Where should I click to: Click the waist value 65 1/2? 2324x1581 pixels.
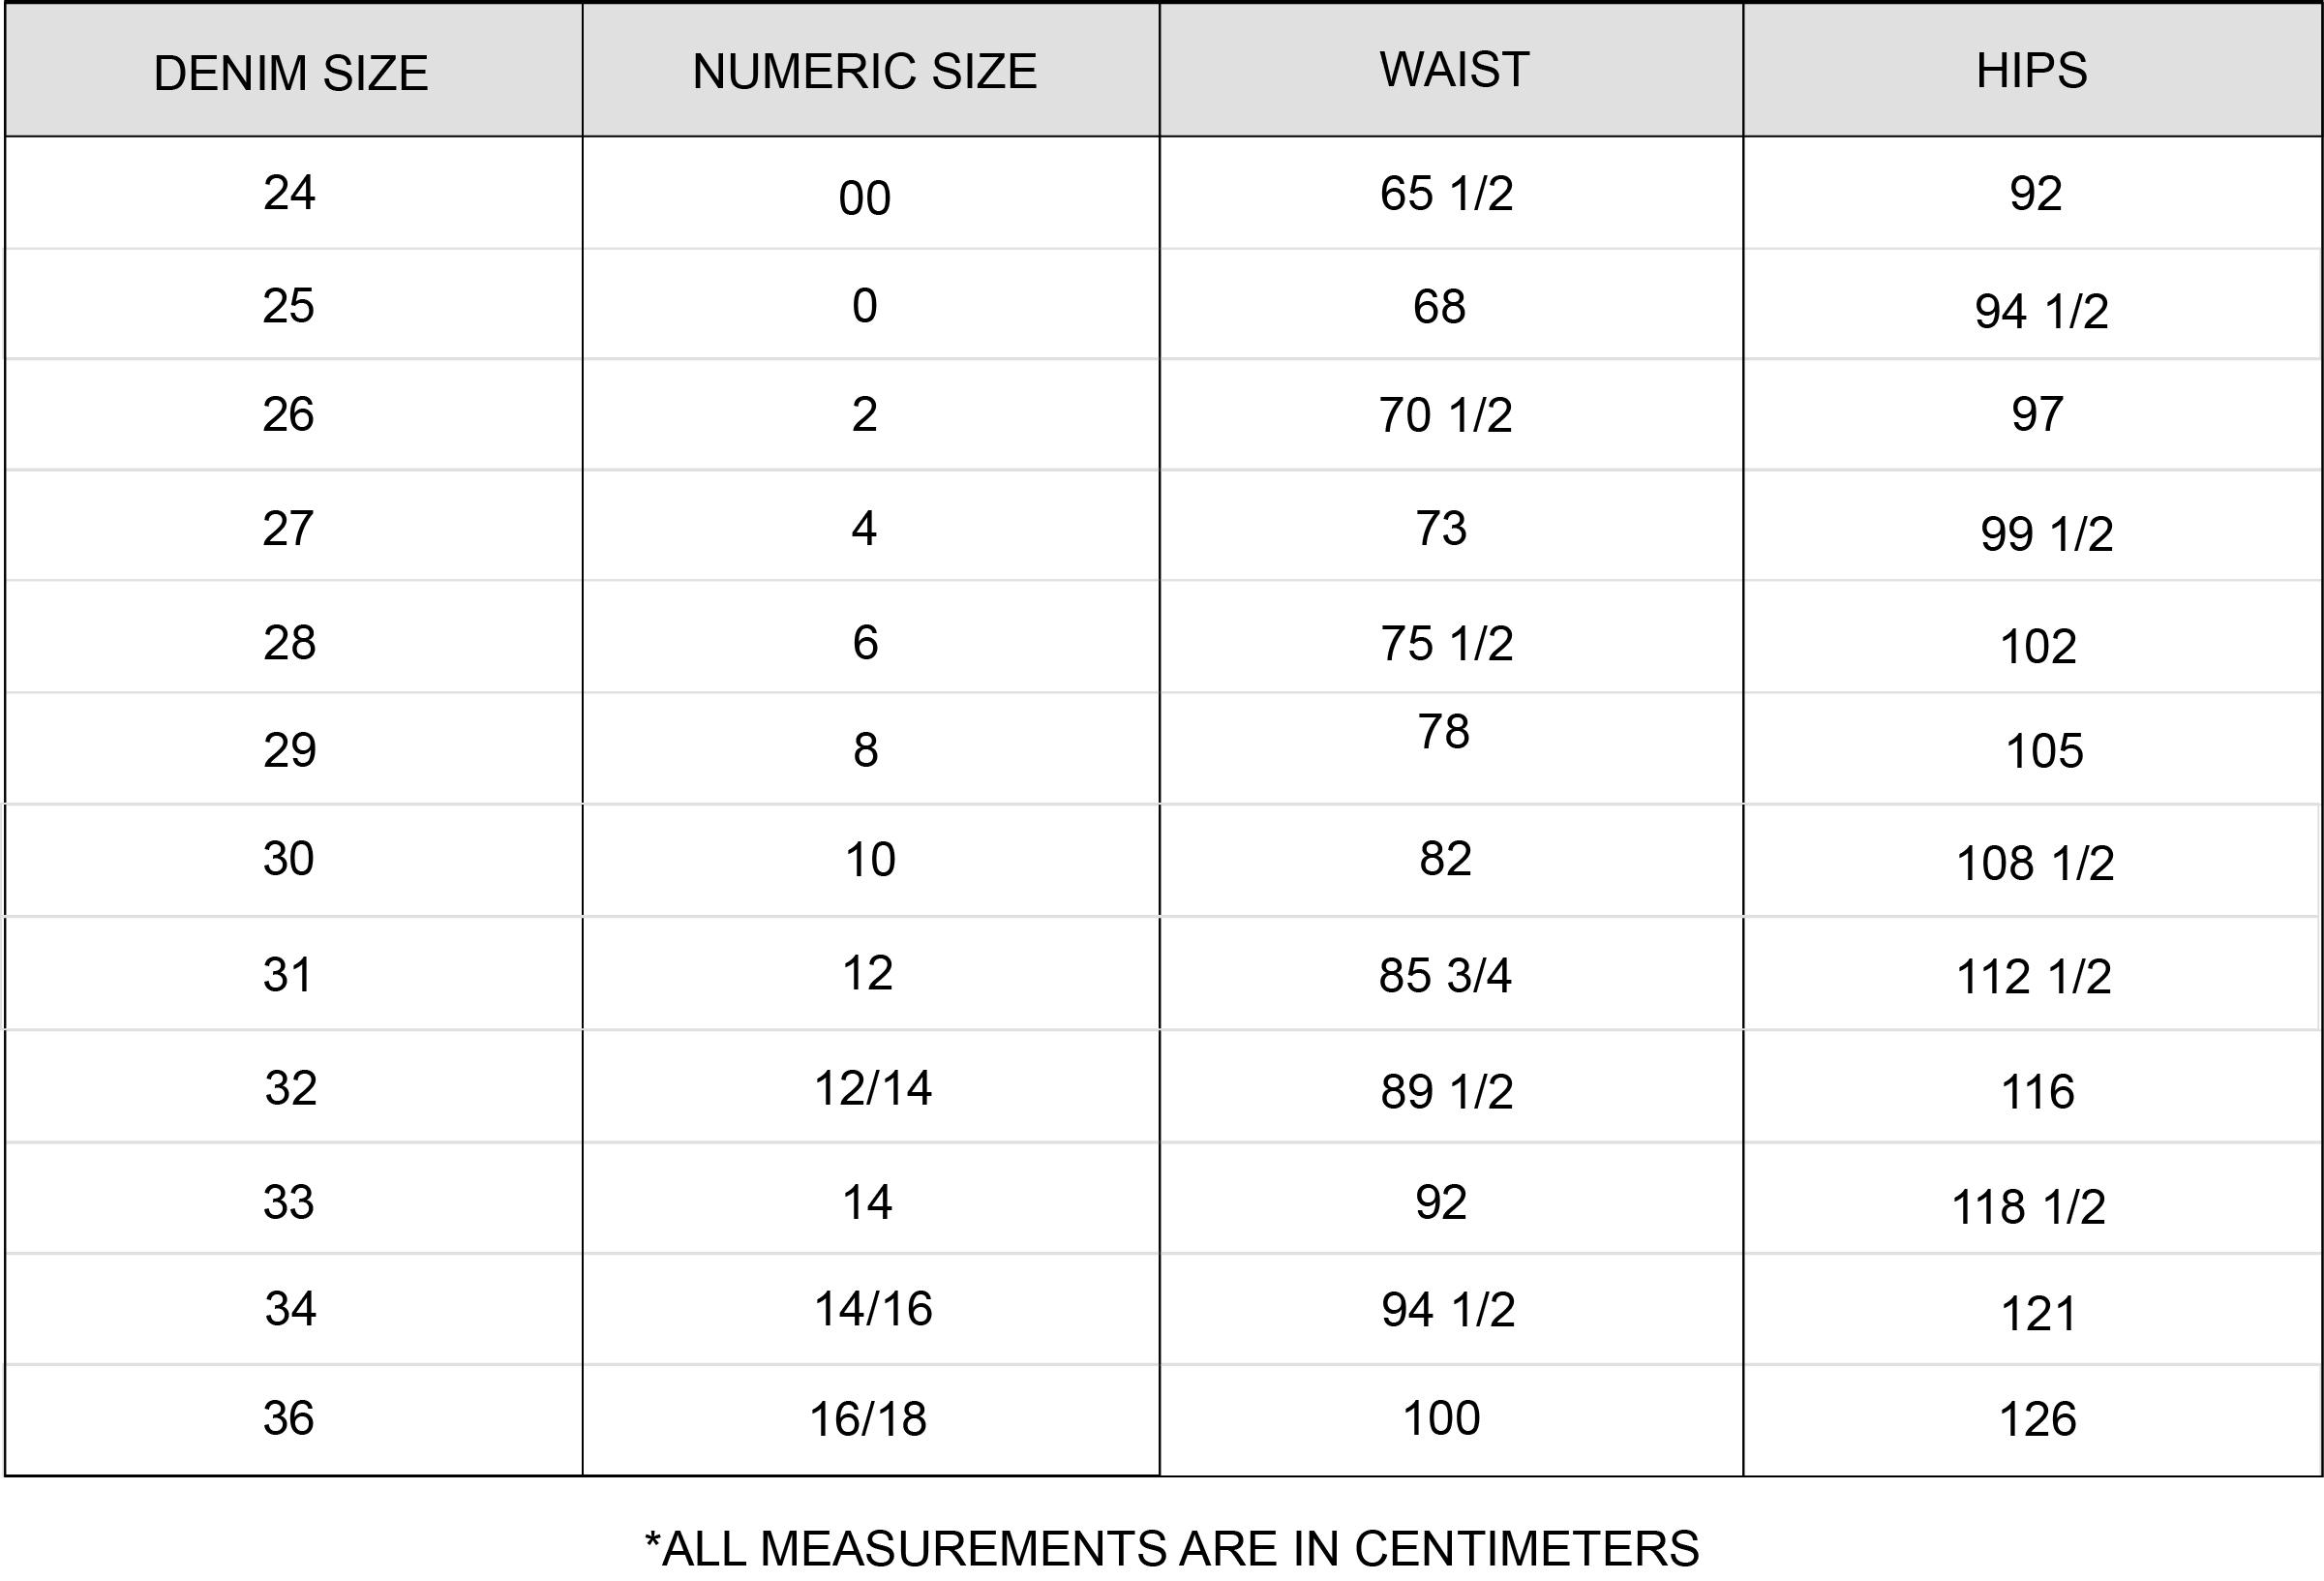(x=1446, y=193)
